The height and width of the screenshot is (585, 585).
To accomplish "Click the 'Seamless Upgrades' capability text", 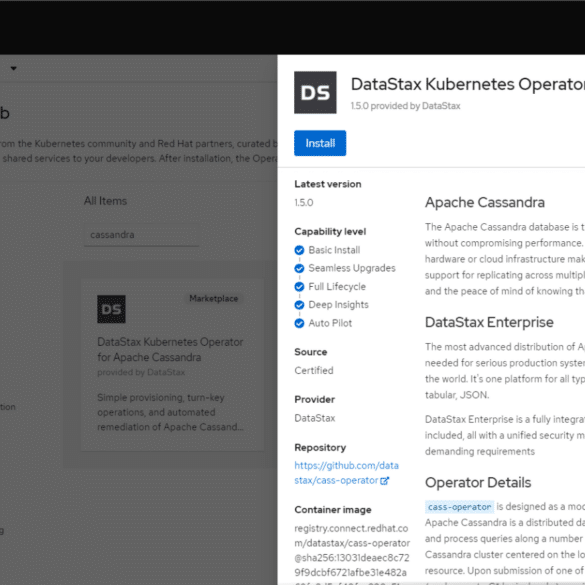I will click(x=352, y=268).
